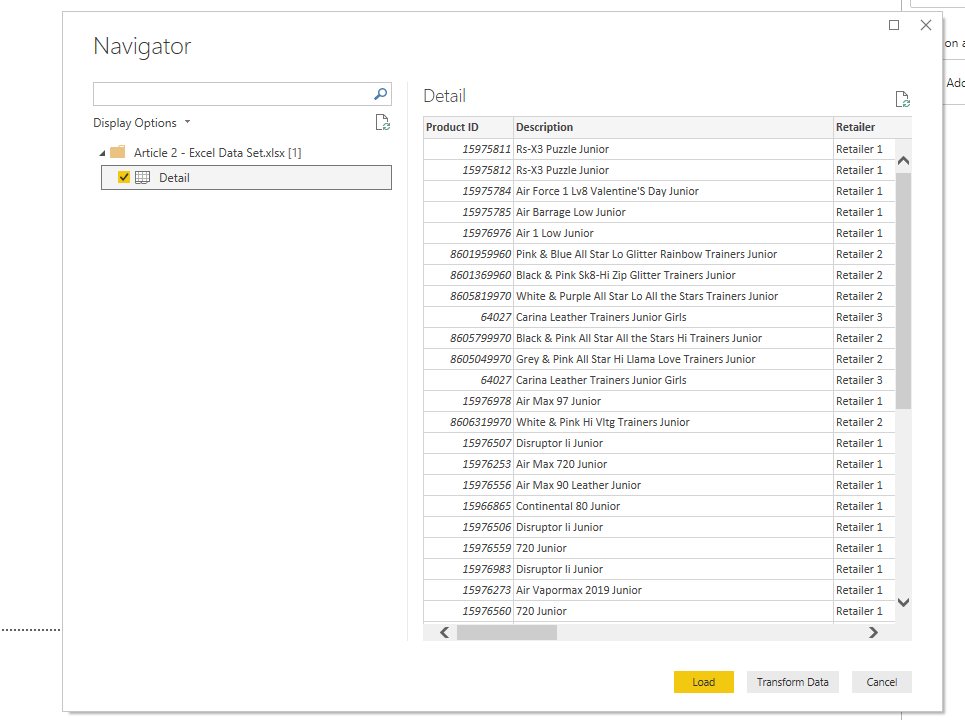Viewport: 965px width, 720px height.
Task: Click cell 'Air Max 720 Junior'
Action: pyautogui.click(x=673, y=464)
